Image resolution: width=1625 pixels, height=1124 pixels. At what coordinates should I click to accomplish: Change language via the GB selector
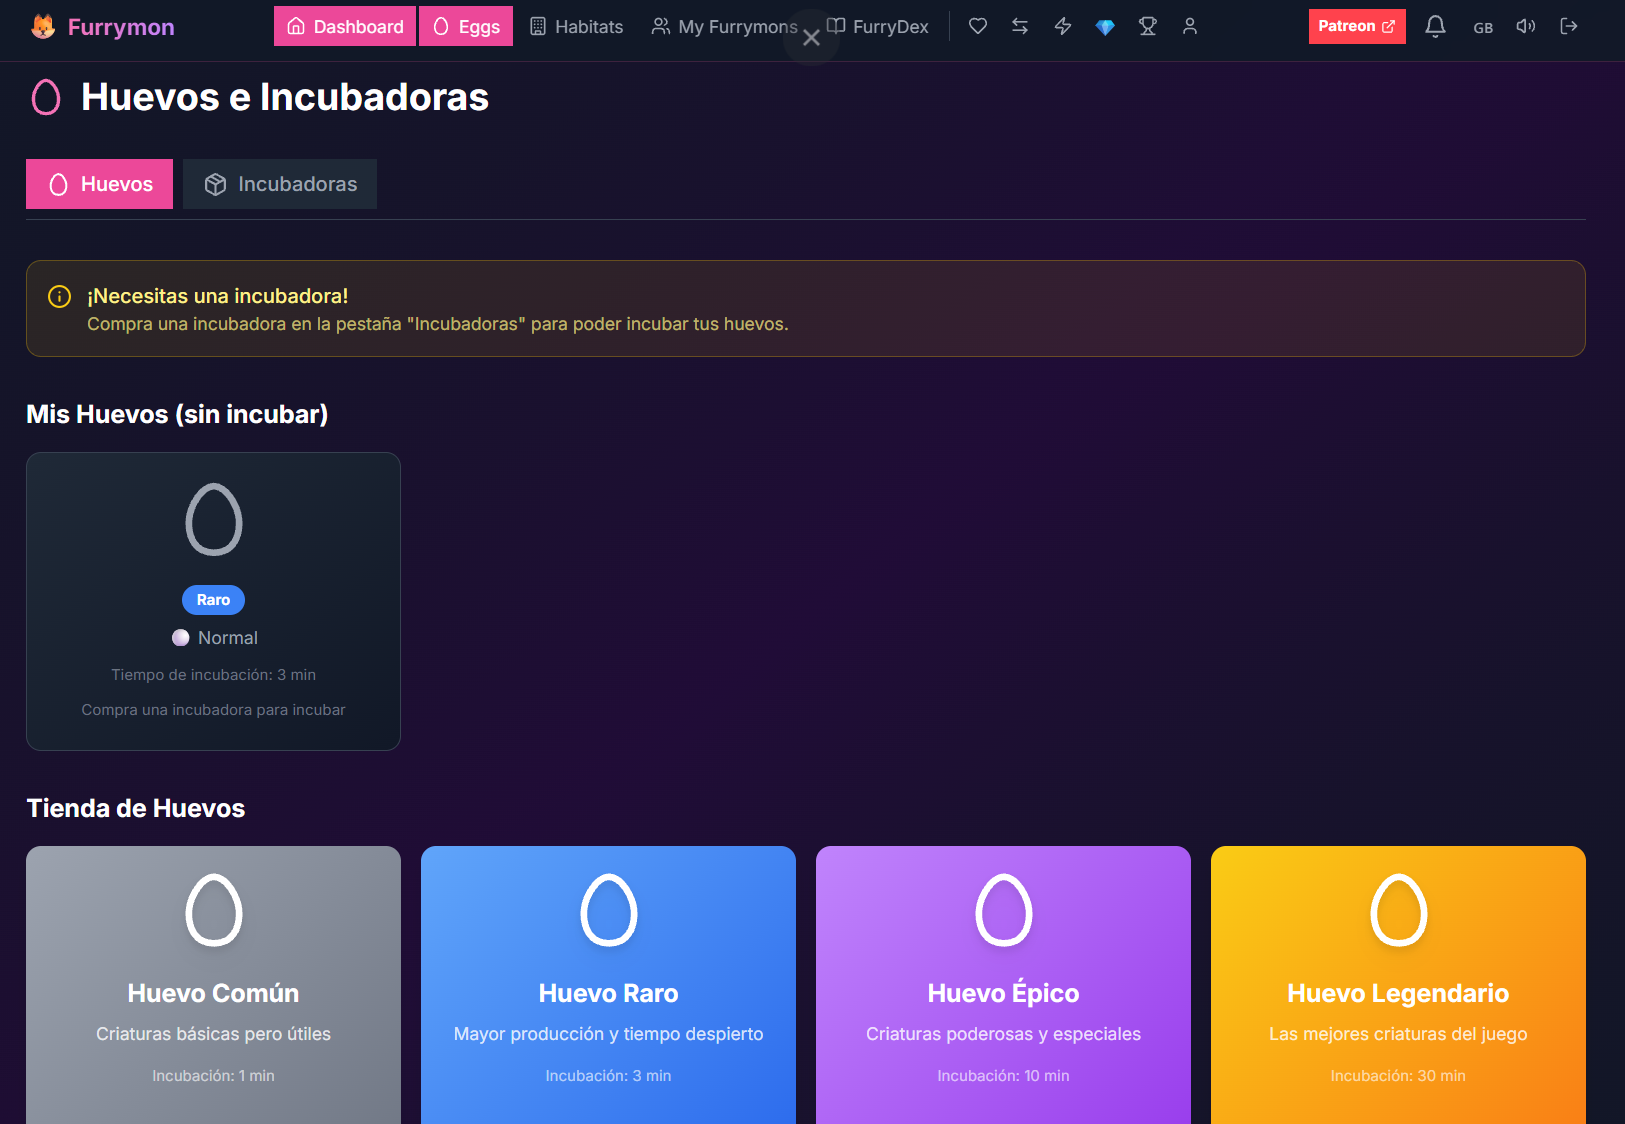click(1483, 27)
